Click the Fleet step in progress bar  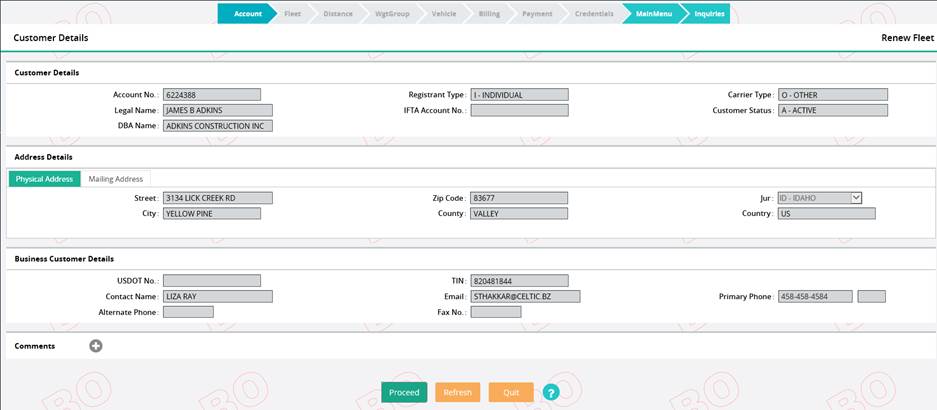[x=293, y=14]
